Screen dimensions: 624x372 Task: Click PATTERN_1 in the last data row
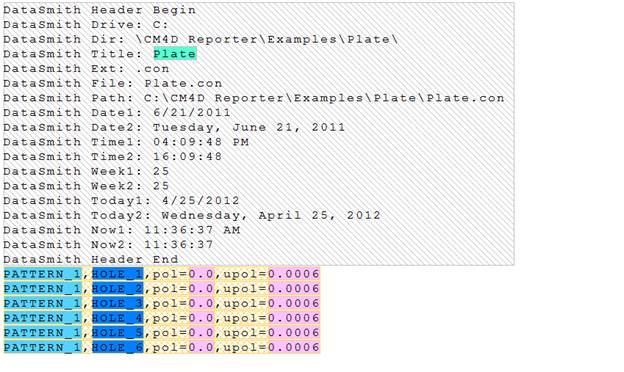[43, 347]
